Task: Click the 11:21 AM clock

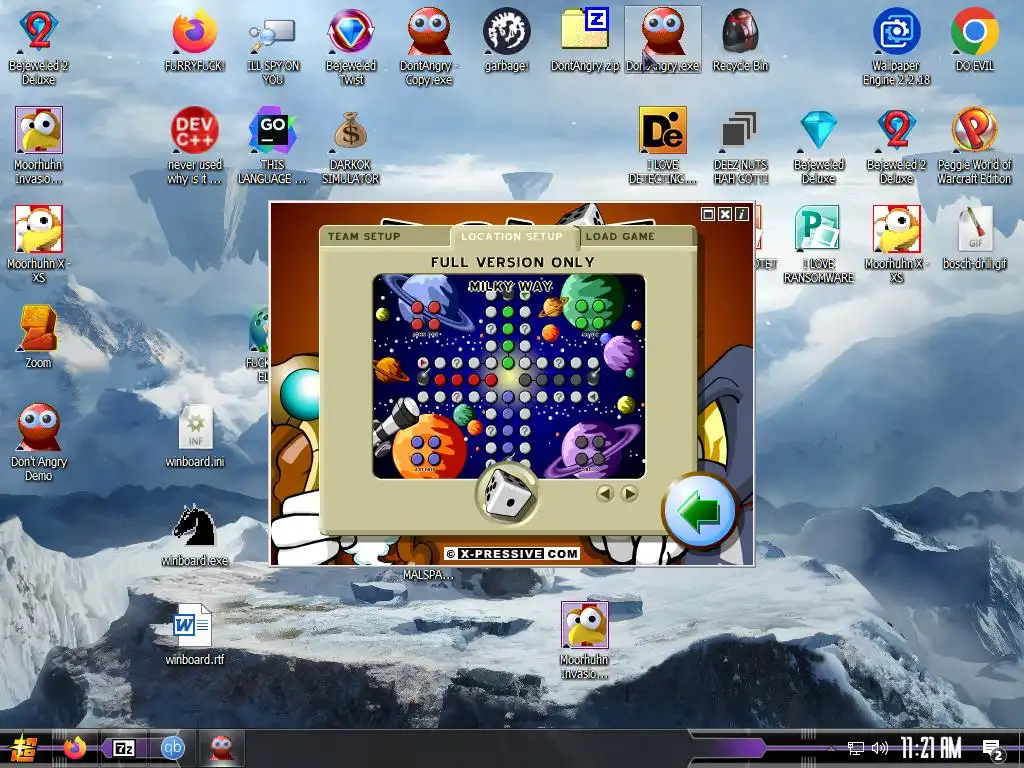Action: coord(931,748)
